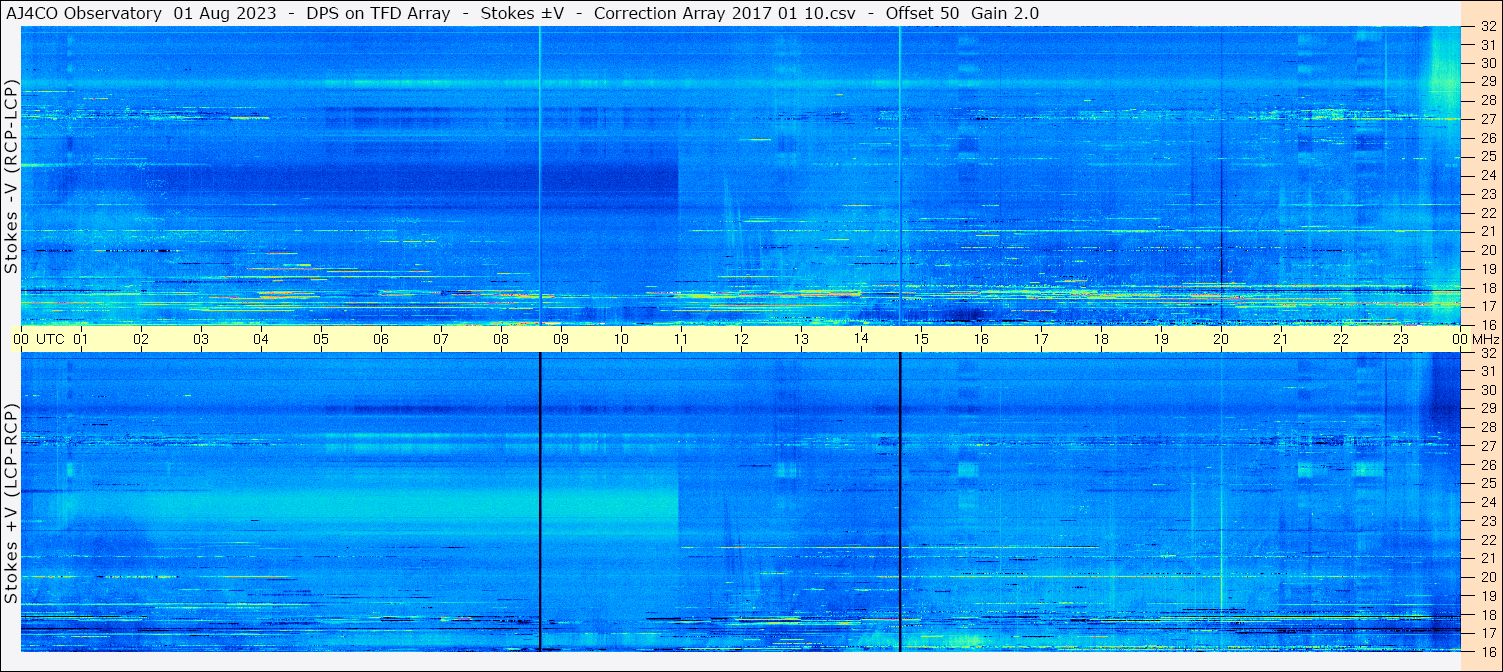Click the black vertical gap near 14:40 in lower panel
1503x672 pixels.
click(x=900, y=502)
